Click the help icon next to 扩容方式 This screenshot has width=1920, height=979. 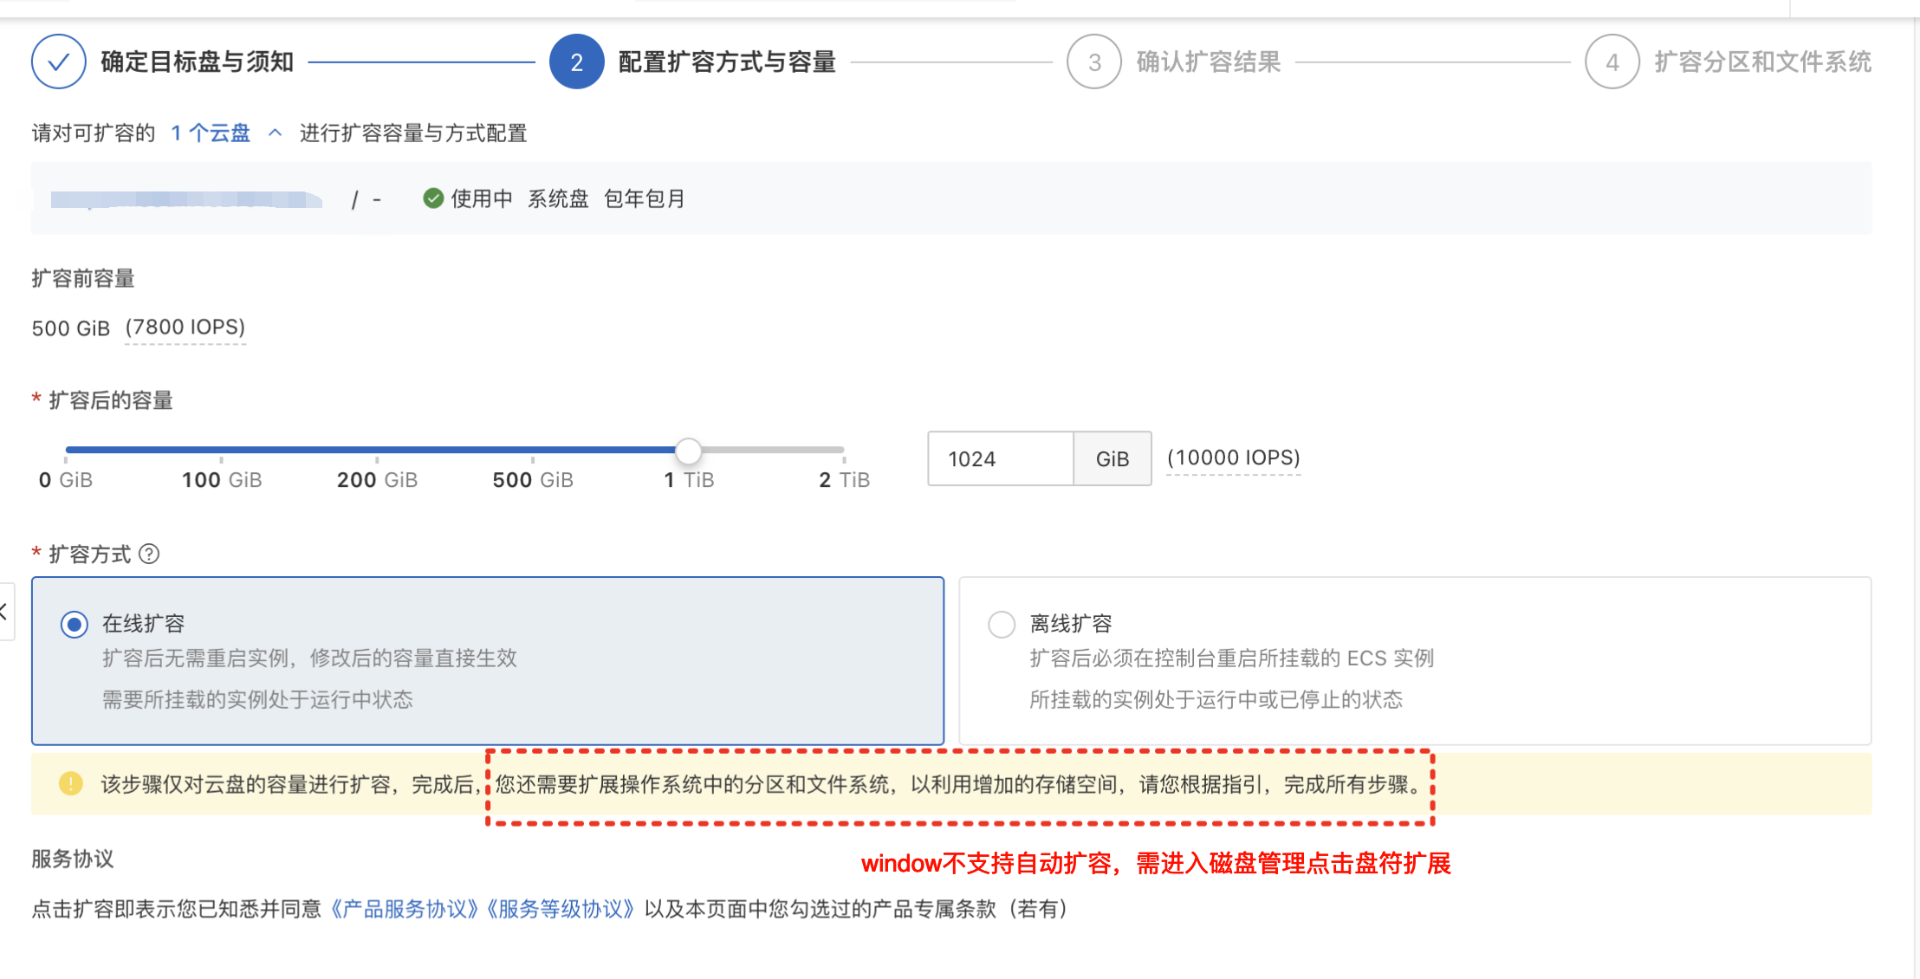click(x=149, y=554)
